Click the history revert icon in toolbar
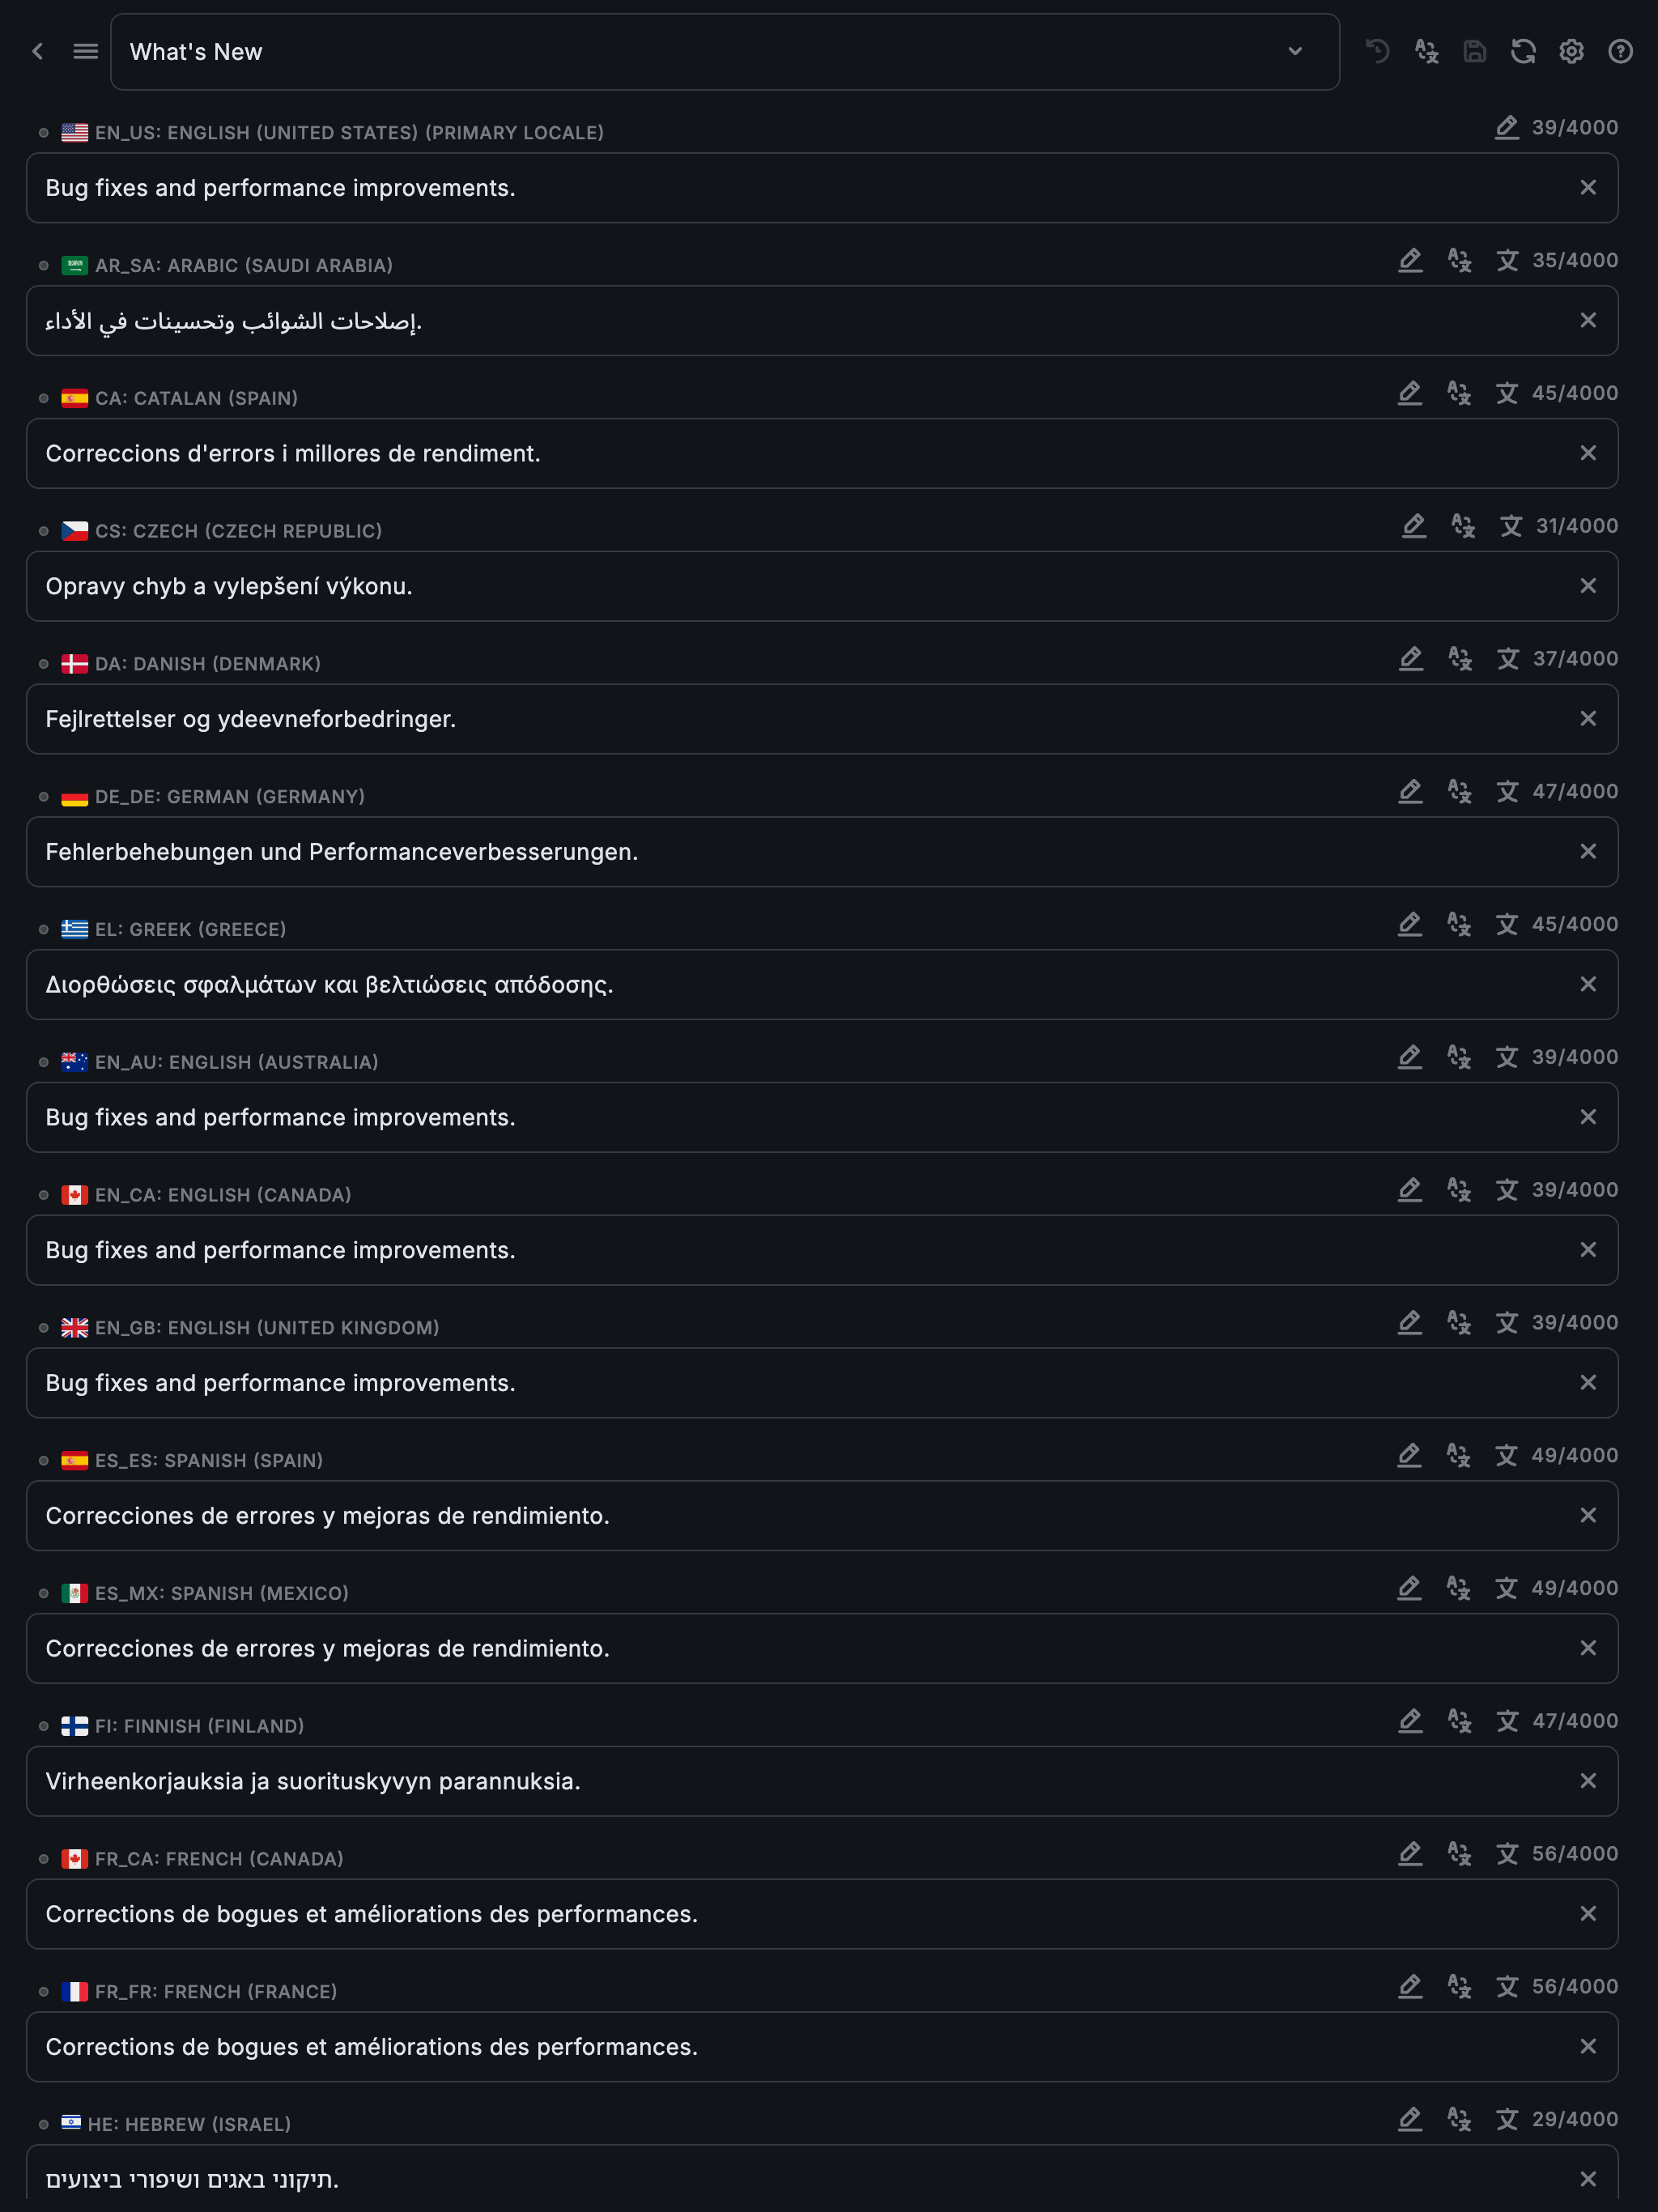 (x=1378, y=52)
